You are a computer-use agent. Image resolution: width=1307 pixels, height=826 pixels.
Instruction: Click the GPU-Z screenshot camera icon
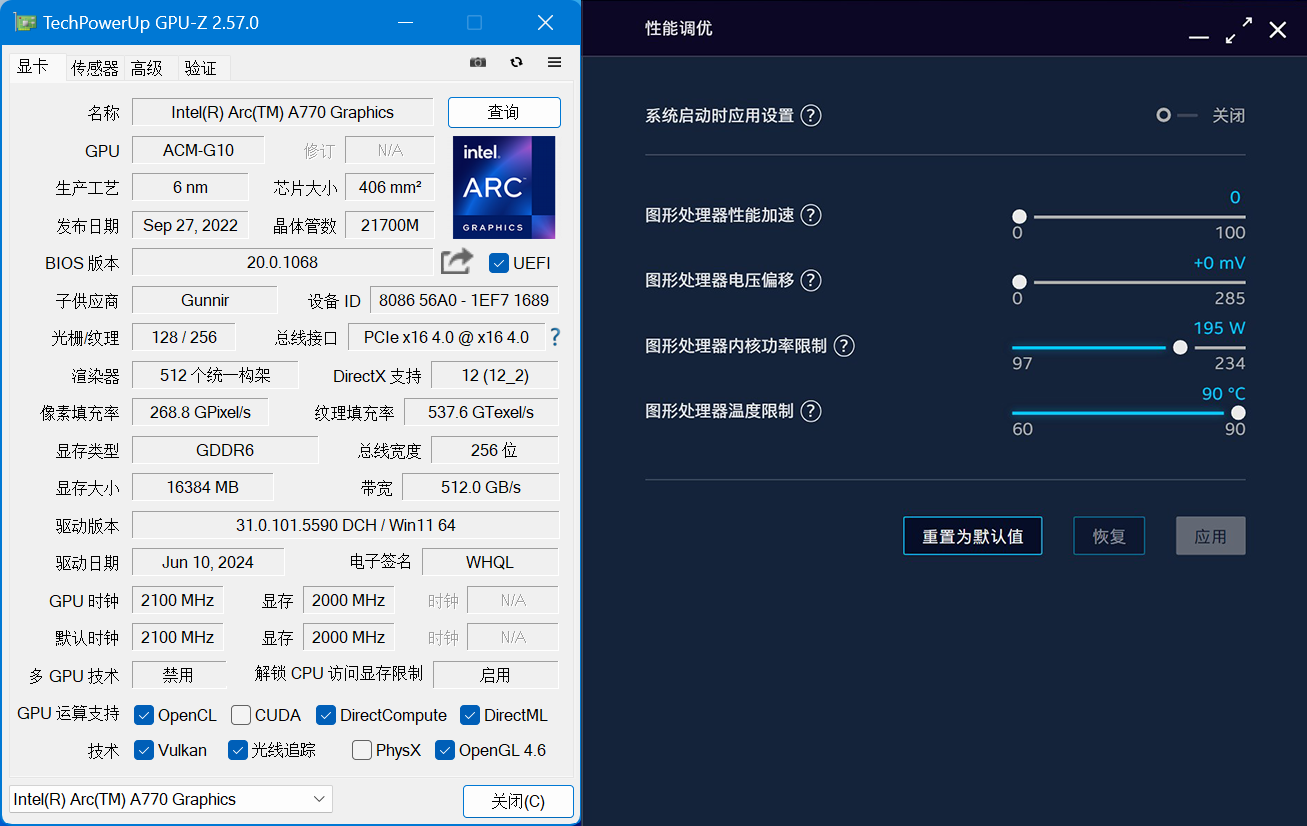[x=478, y=62]
